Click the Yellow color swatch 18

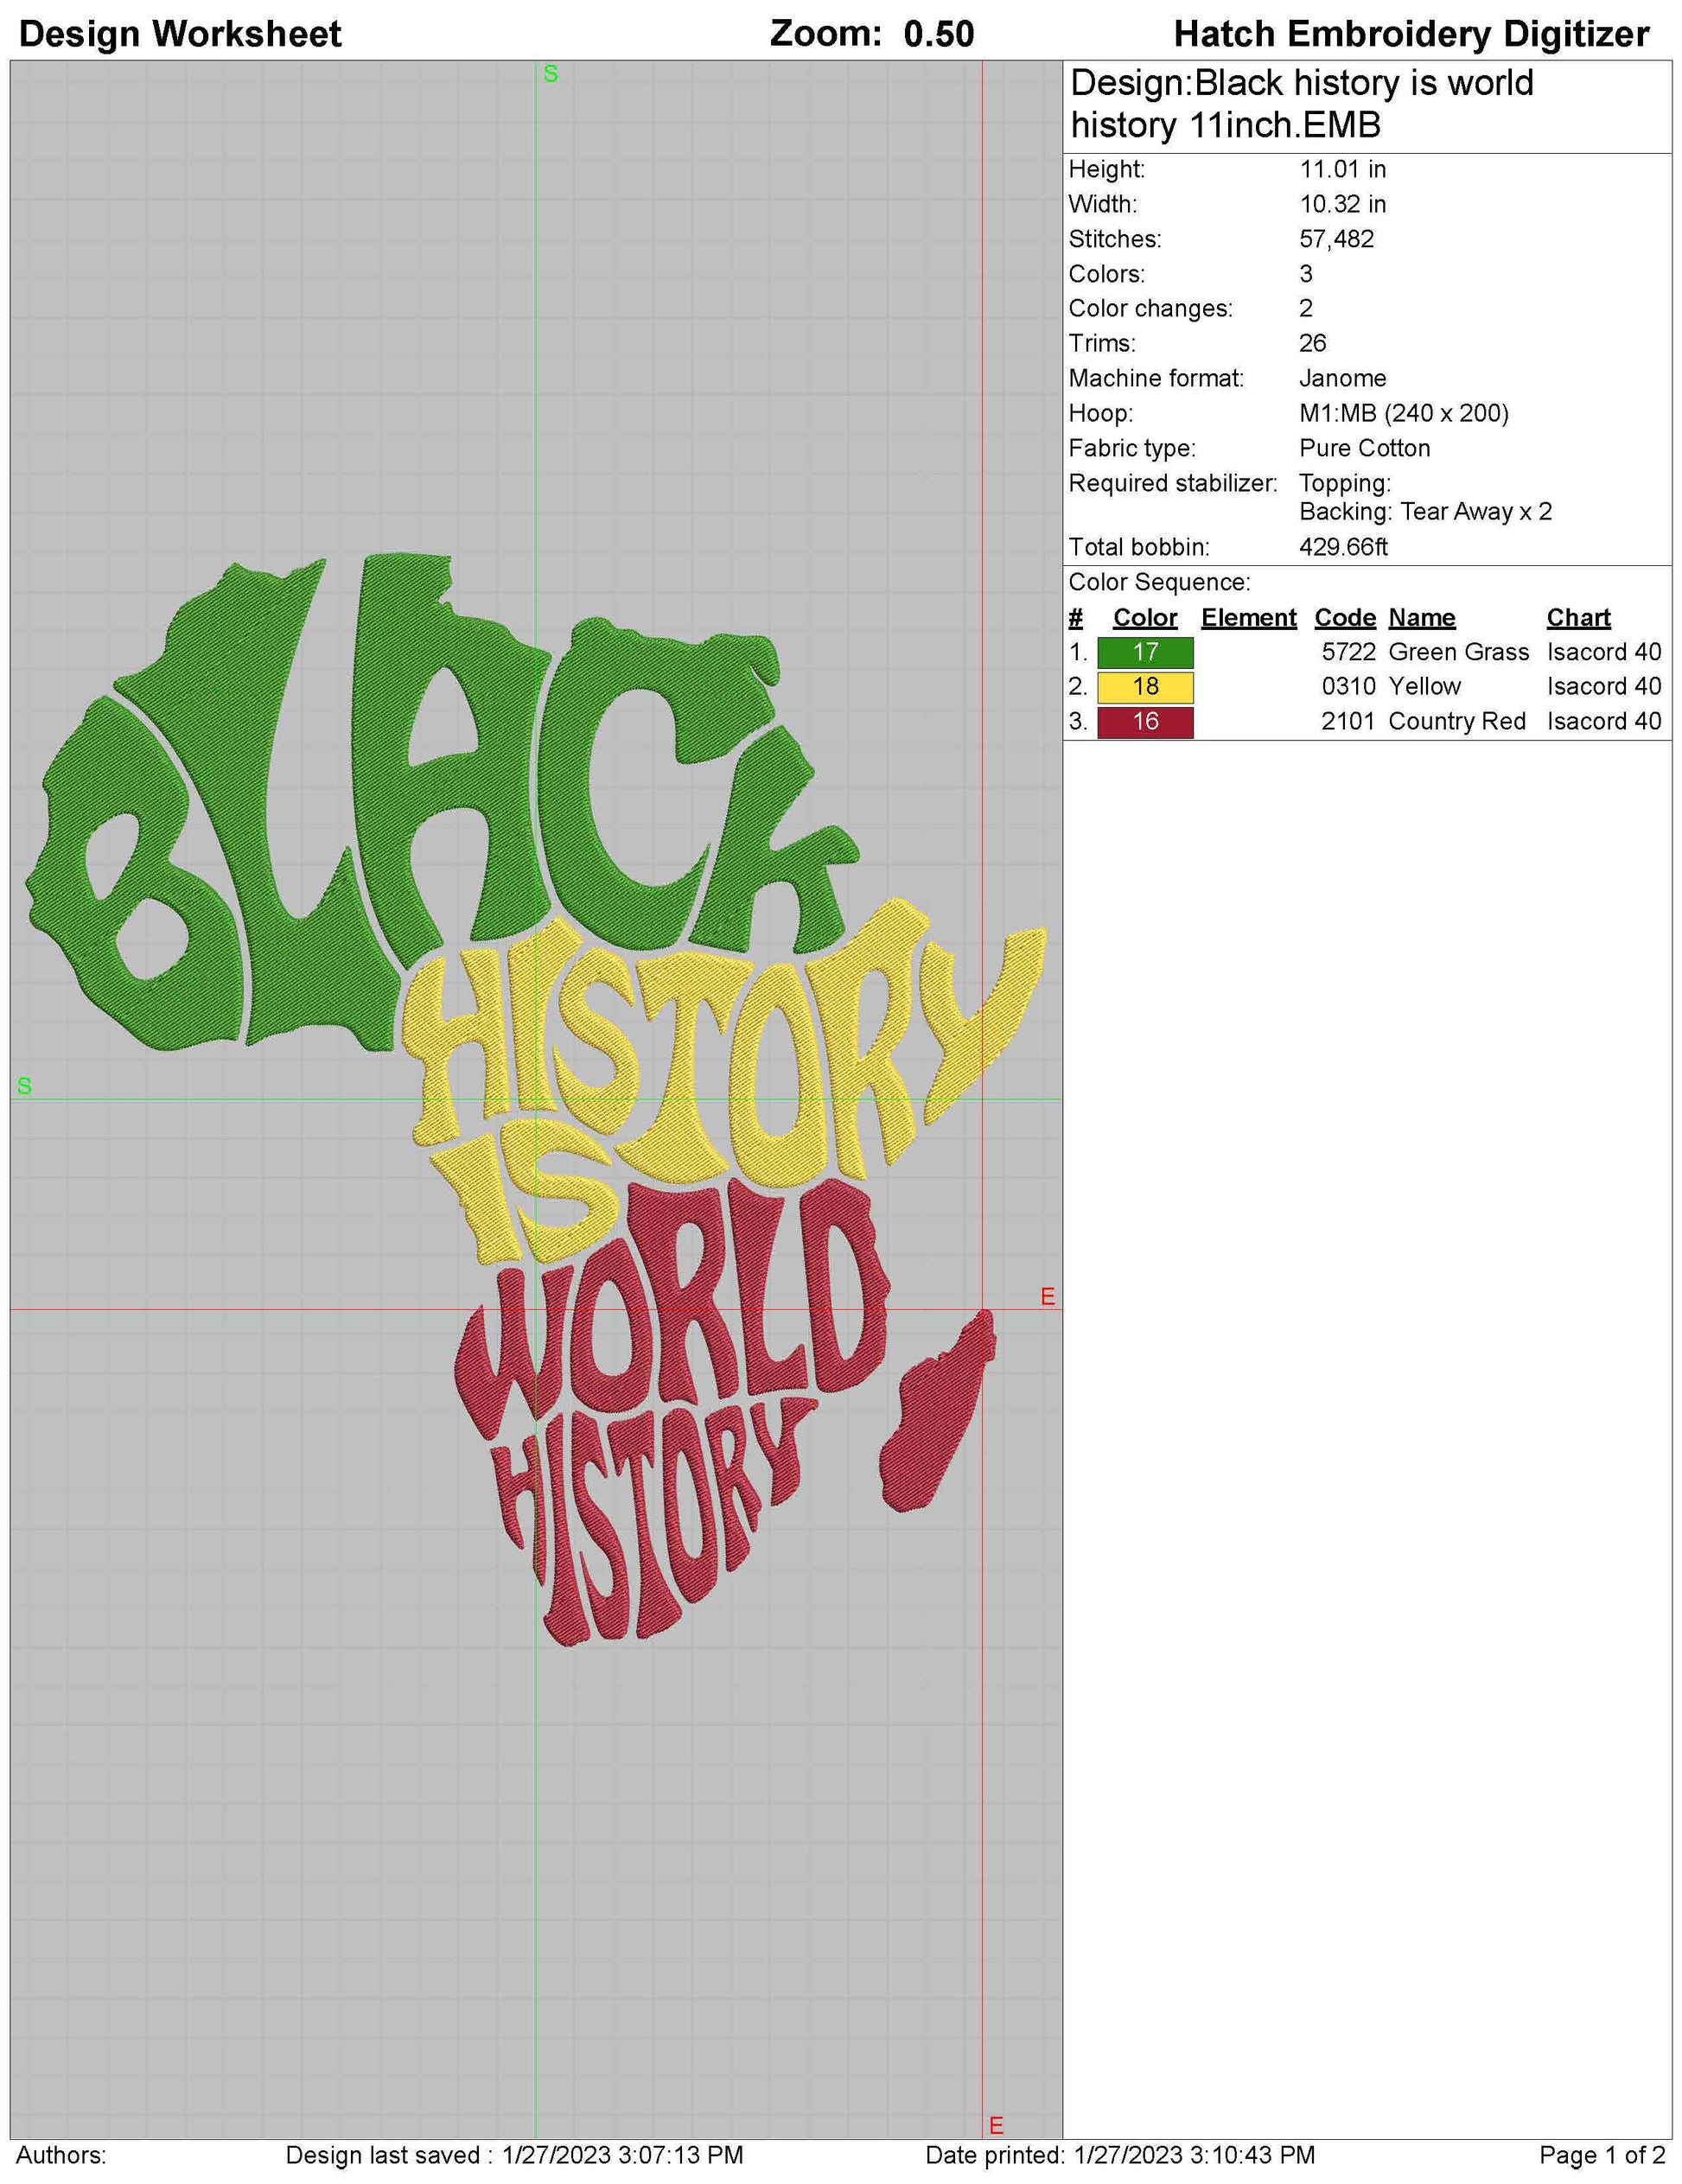tap(1145, 687)
